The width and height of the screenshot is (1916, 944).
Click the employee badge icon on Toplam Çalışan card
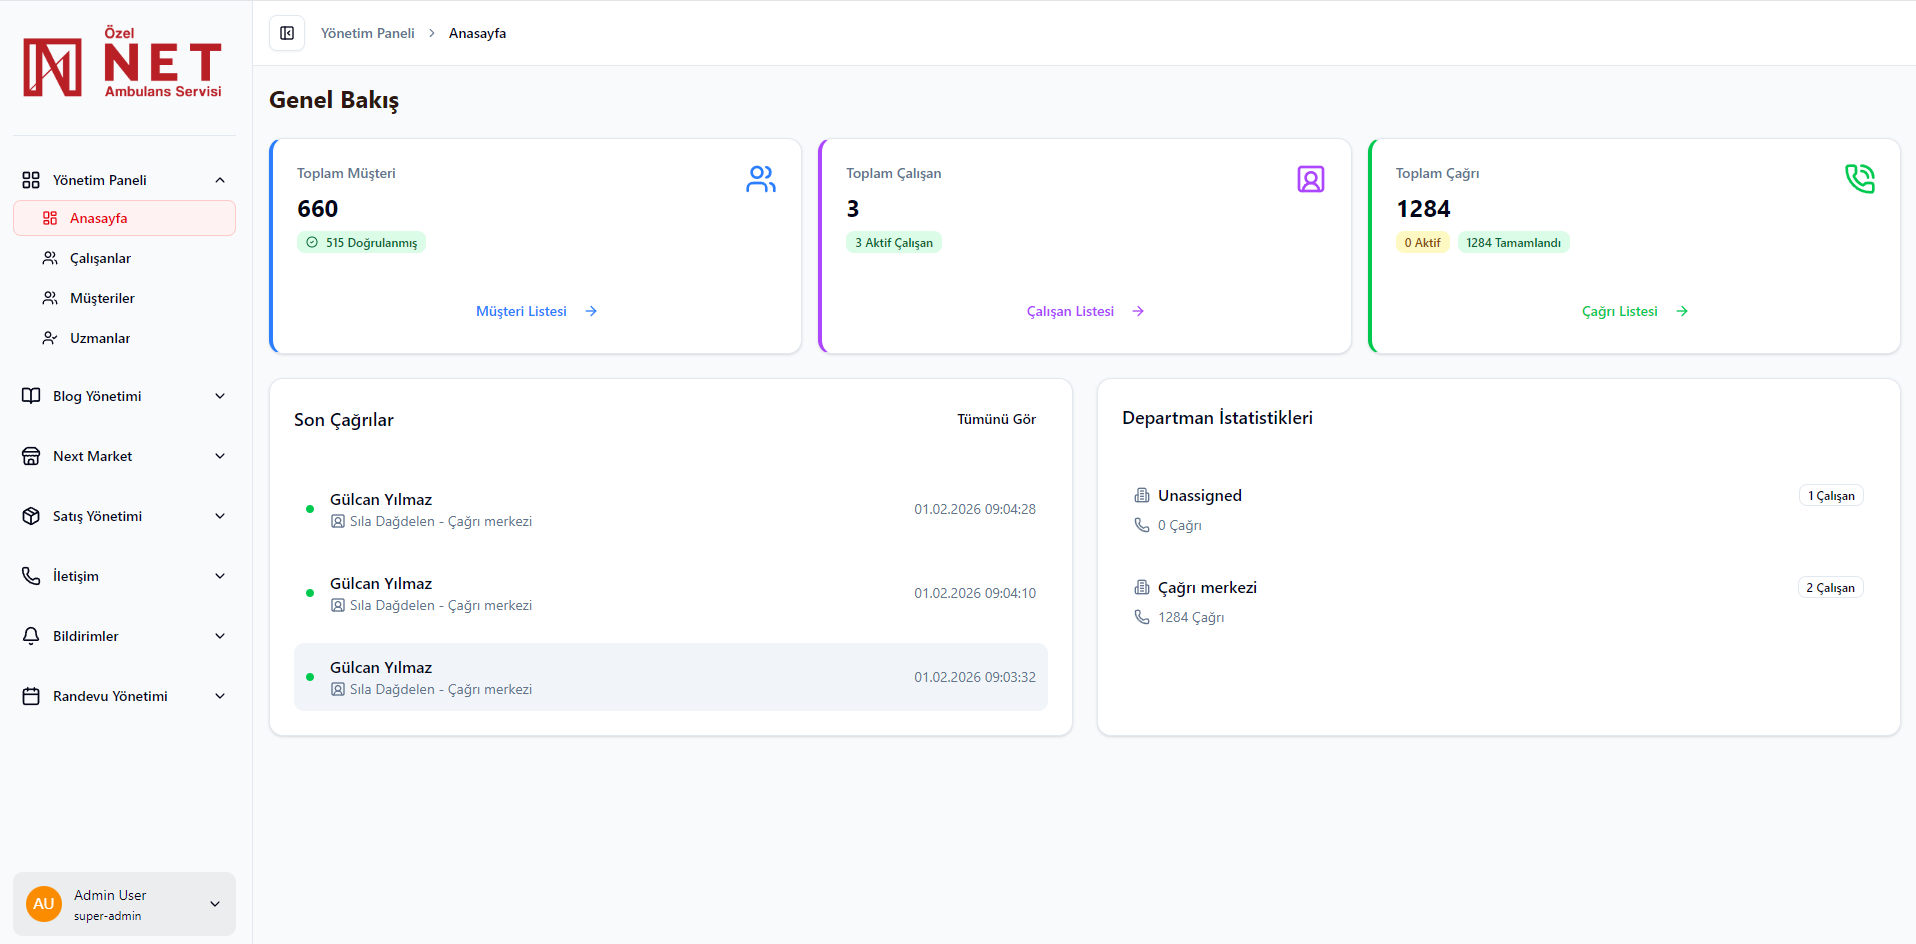[1311, 179]
